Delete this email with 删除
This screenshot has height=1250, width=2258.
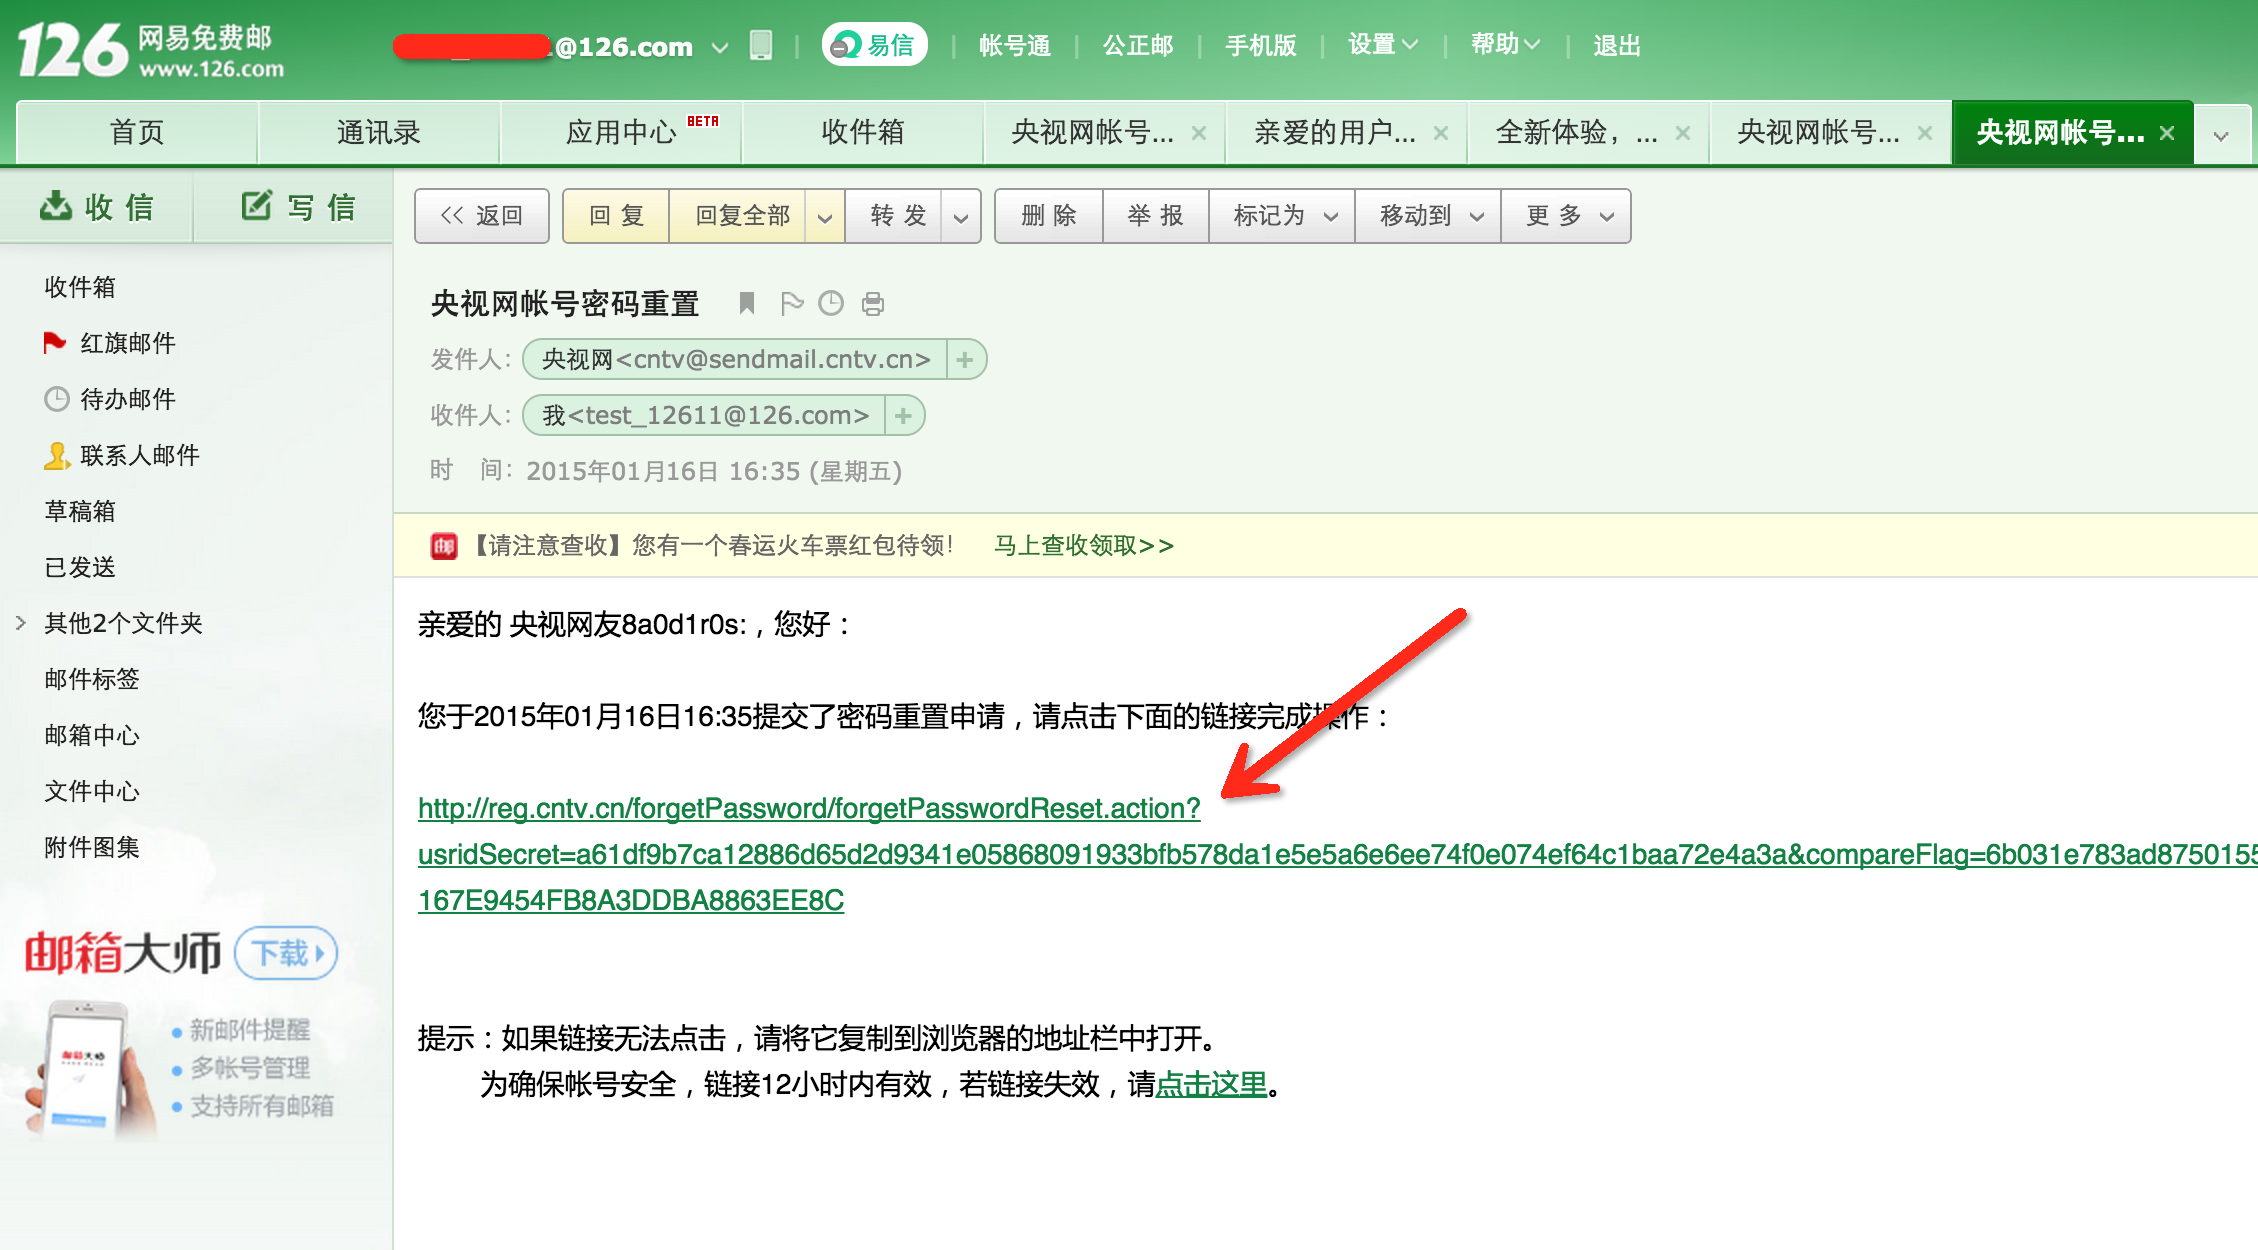point(1049,216)
